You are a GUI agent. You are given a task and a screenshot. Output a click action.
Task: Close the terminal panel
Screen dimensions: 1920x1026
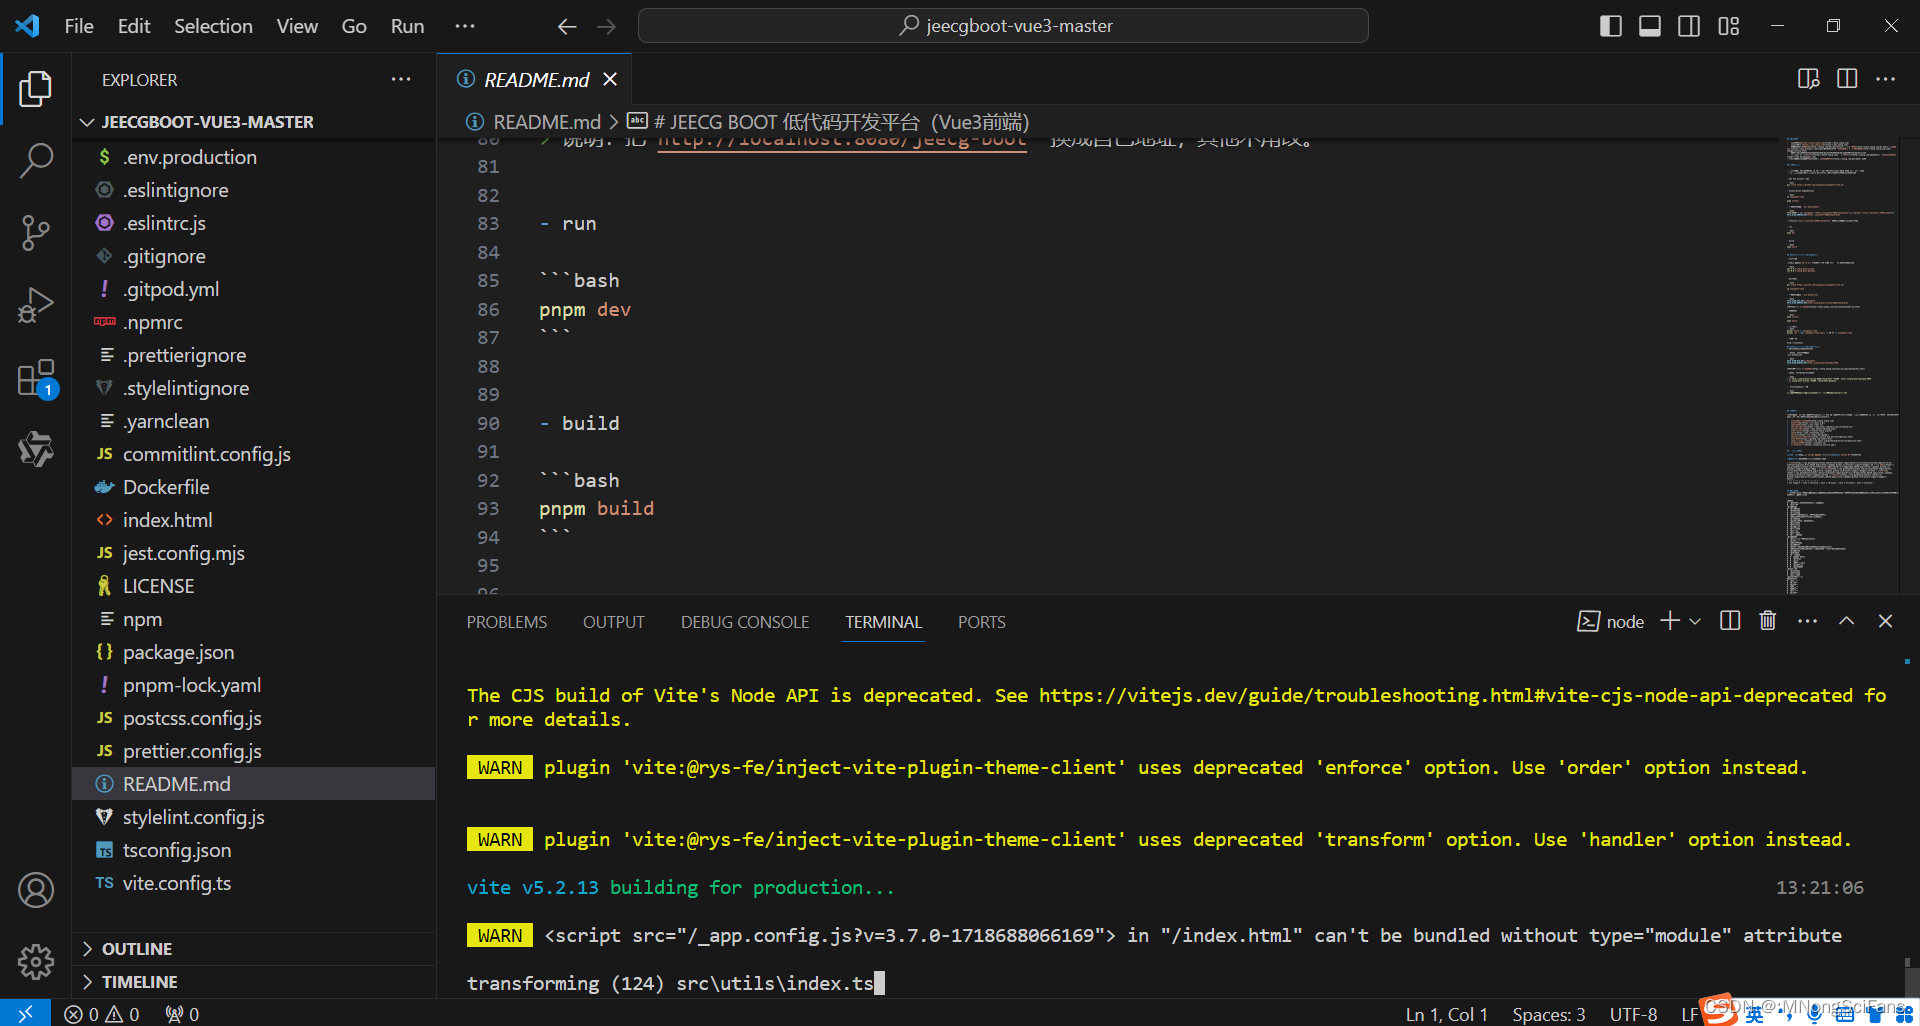pos(1885,621)
